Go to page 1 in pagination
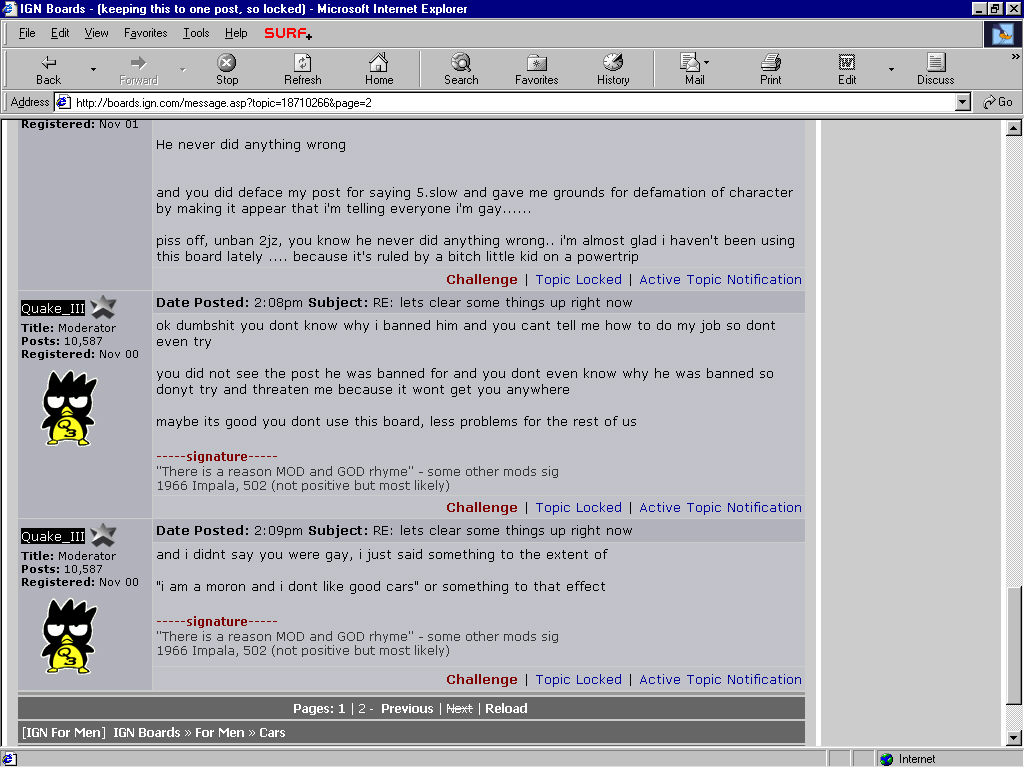1024x768 pixels. (x=341, y=709)
